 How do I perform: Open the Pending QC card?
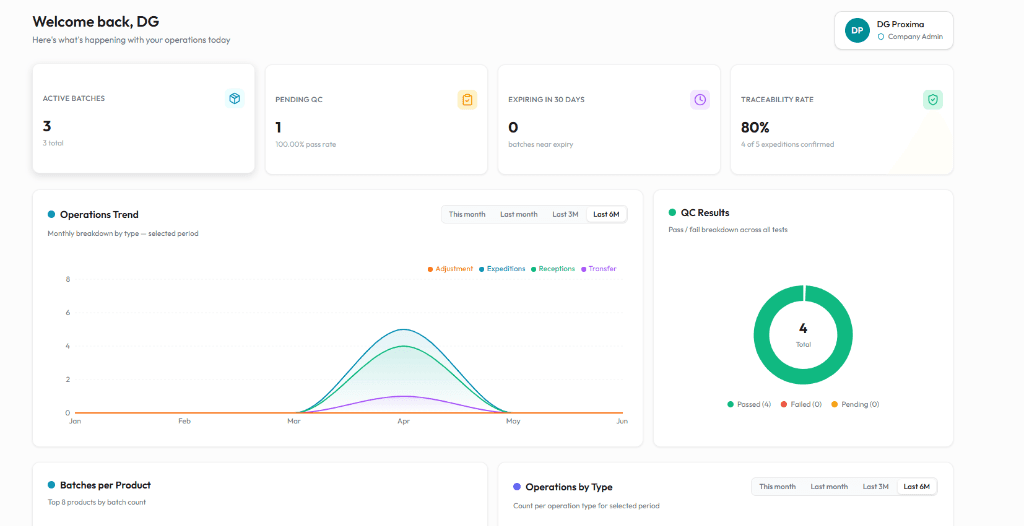coord(376,119)
